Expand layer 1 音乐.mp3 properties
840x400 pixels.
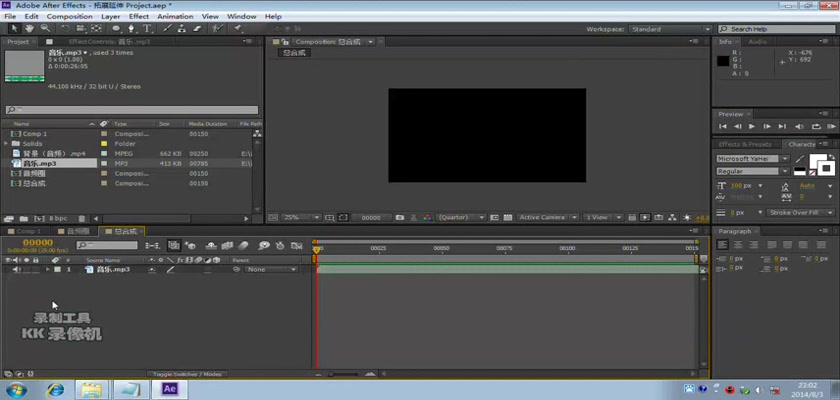47,269
